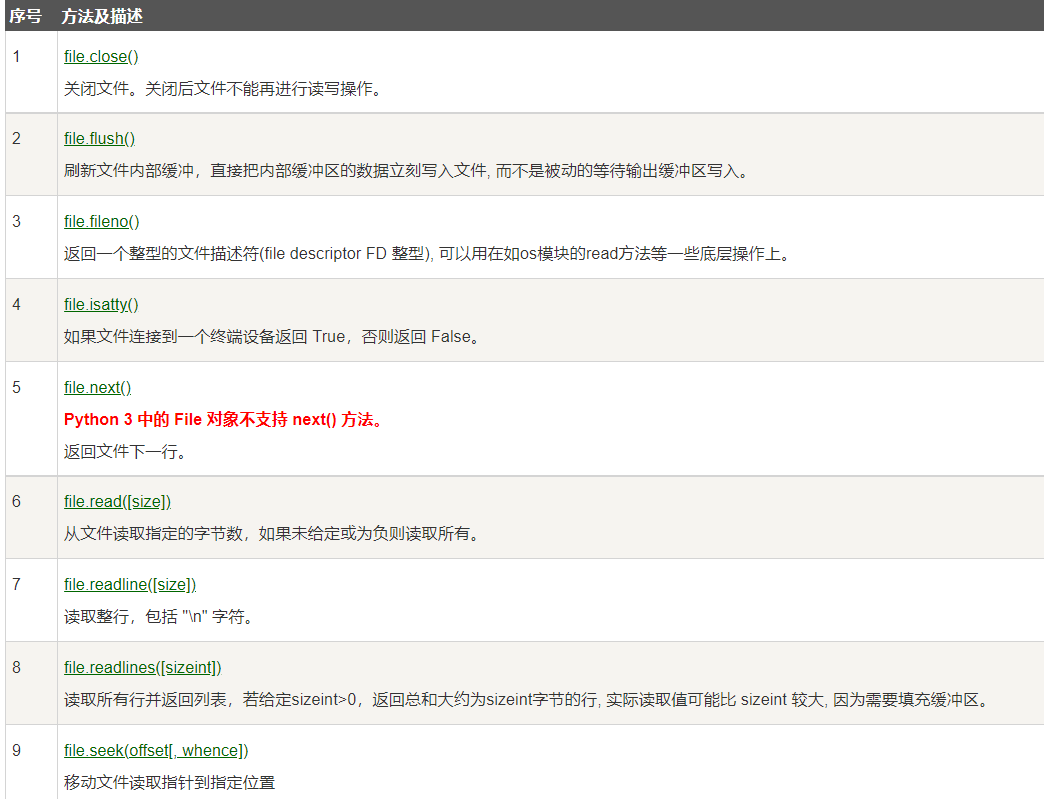
Task: Click the description starting 刷新文件内部缓冲
Action: [x=407, y=171]
